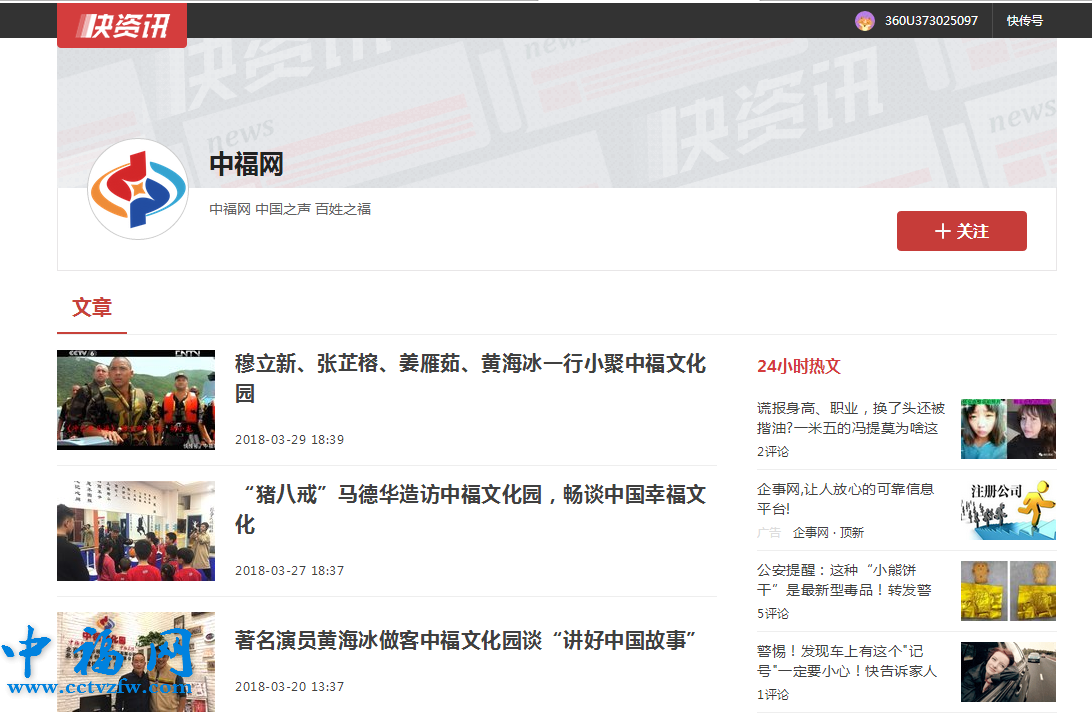Click the 注册公司 ad image
The height and width of the screenshot is (713, 1092).
(x=1008, y=510)
